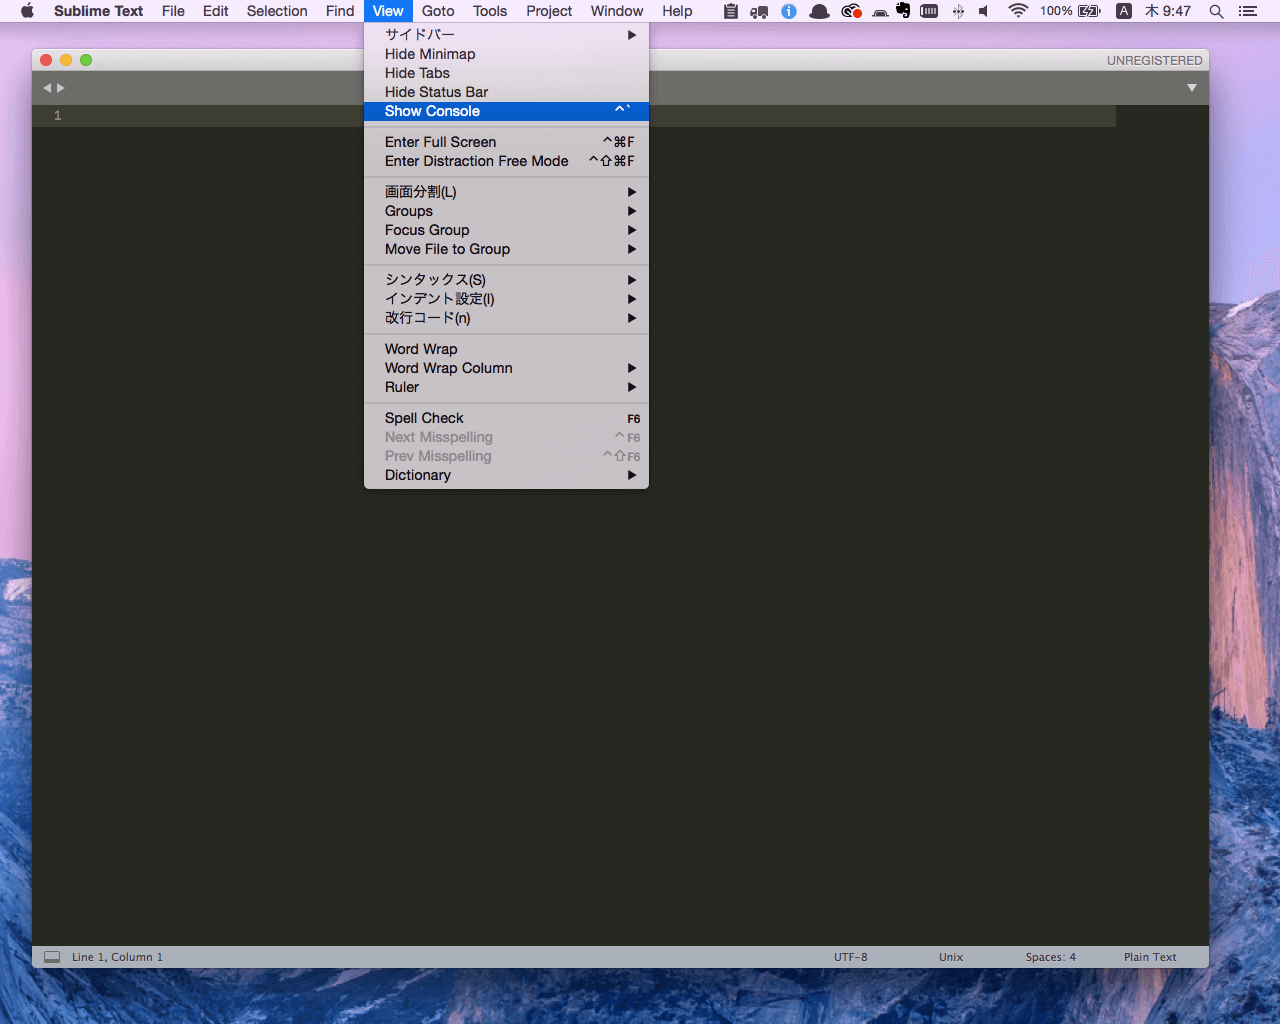Choose Enter Full Screen
1280x1024 pixels.
tap(506, 142)
